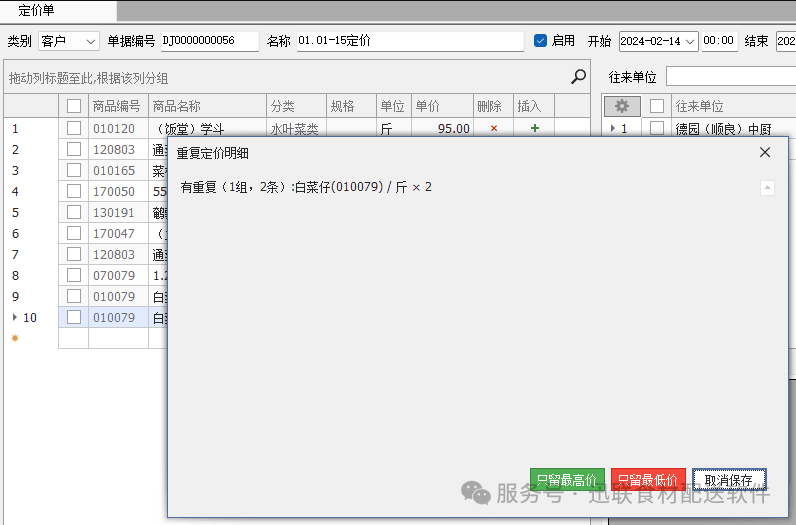Sort by 商品名称 column header
796x525 pixels.
(207, 106)
